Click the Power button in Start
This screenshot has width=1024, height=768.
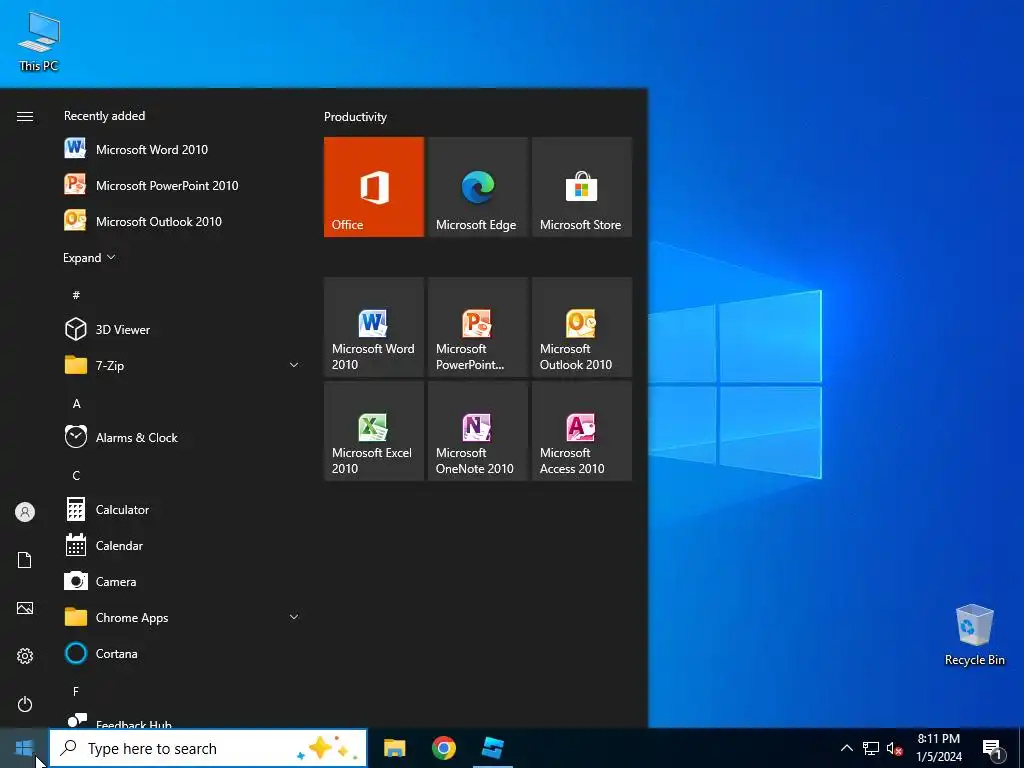pos(25,704)
